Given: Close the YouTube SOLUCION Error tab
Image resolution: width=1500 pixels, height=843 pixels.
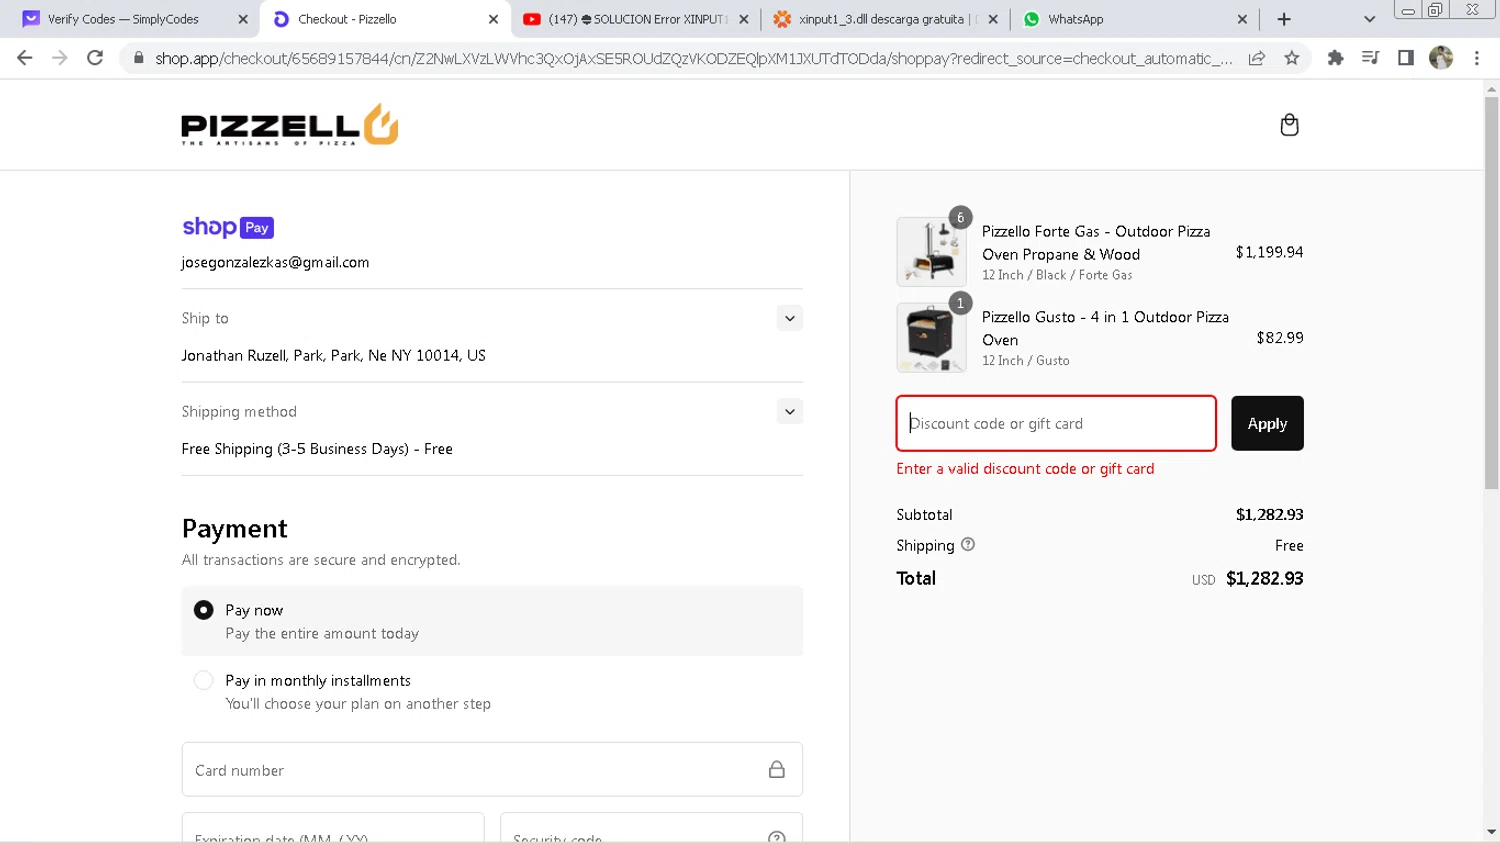Looking at the screenshot, I should (743, 19).
